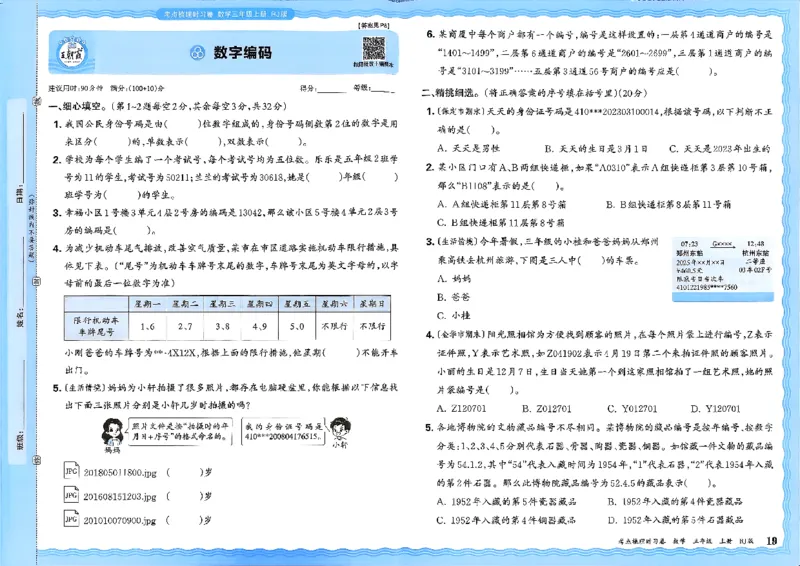This screenshot has width=800, height=566.
Task: Click the 姓名 label on the left margin
Action: point(20,316)
